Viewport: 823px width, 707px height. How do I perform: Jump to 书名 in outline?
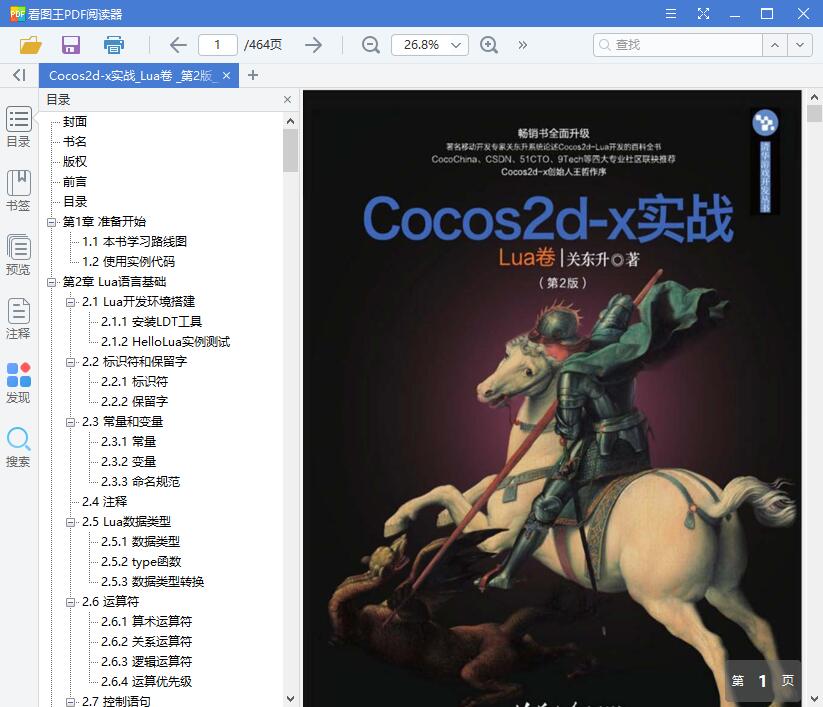pyautogui.click(x=75, y=142)
